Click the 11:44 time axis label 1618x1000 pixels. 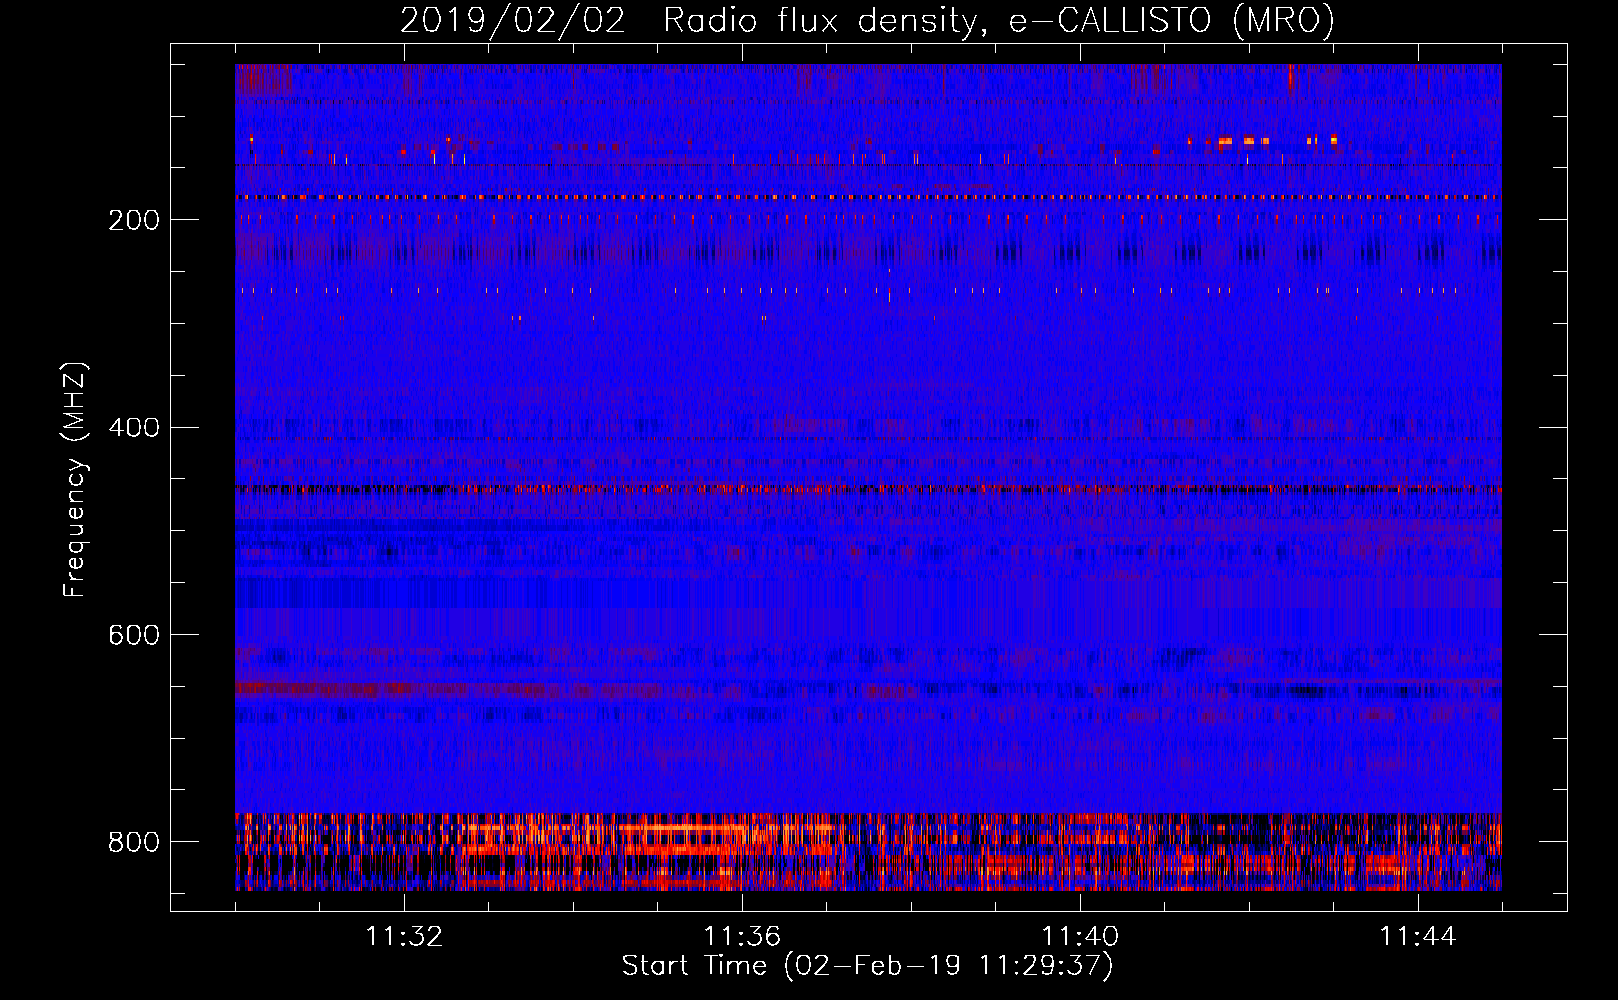[x=1418, y=937]
